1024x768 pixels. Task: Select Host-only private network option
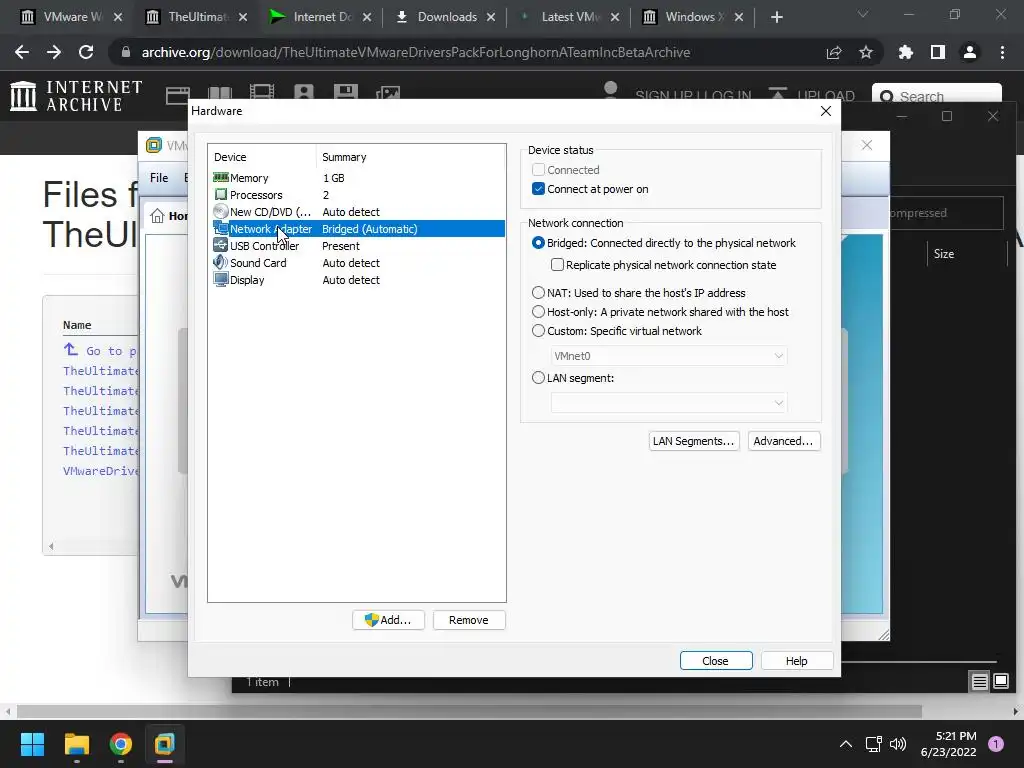click(538, 312)
